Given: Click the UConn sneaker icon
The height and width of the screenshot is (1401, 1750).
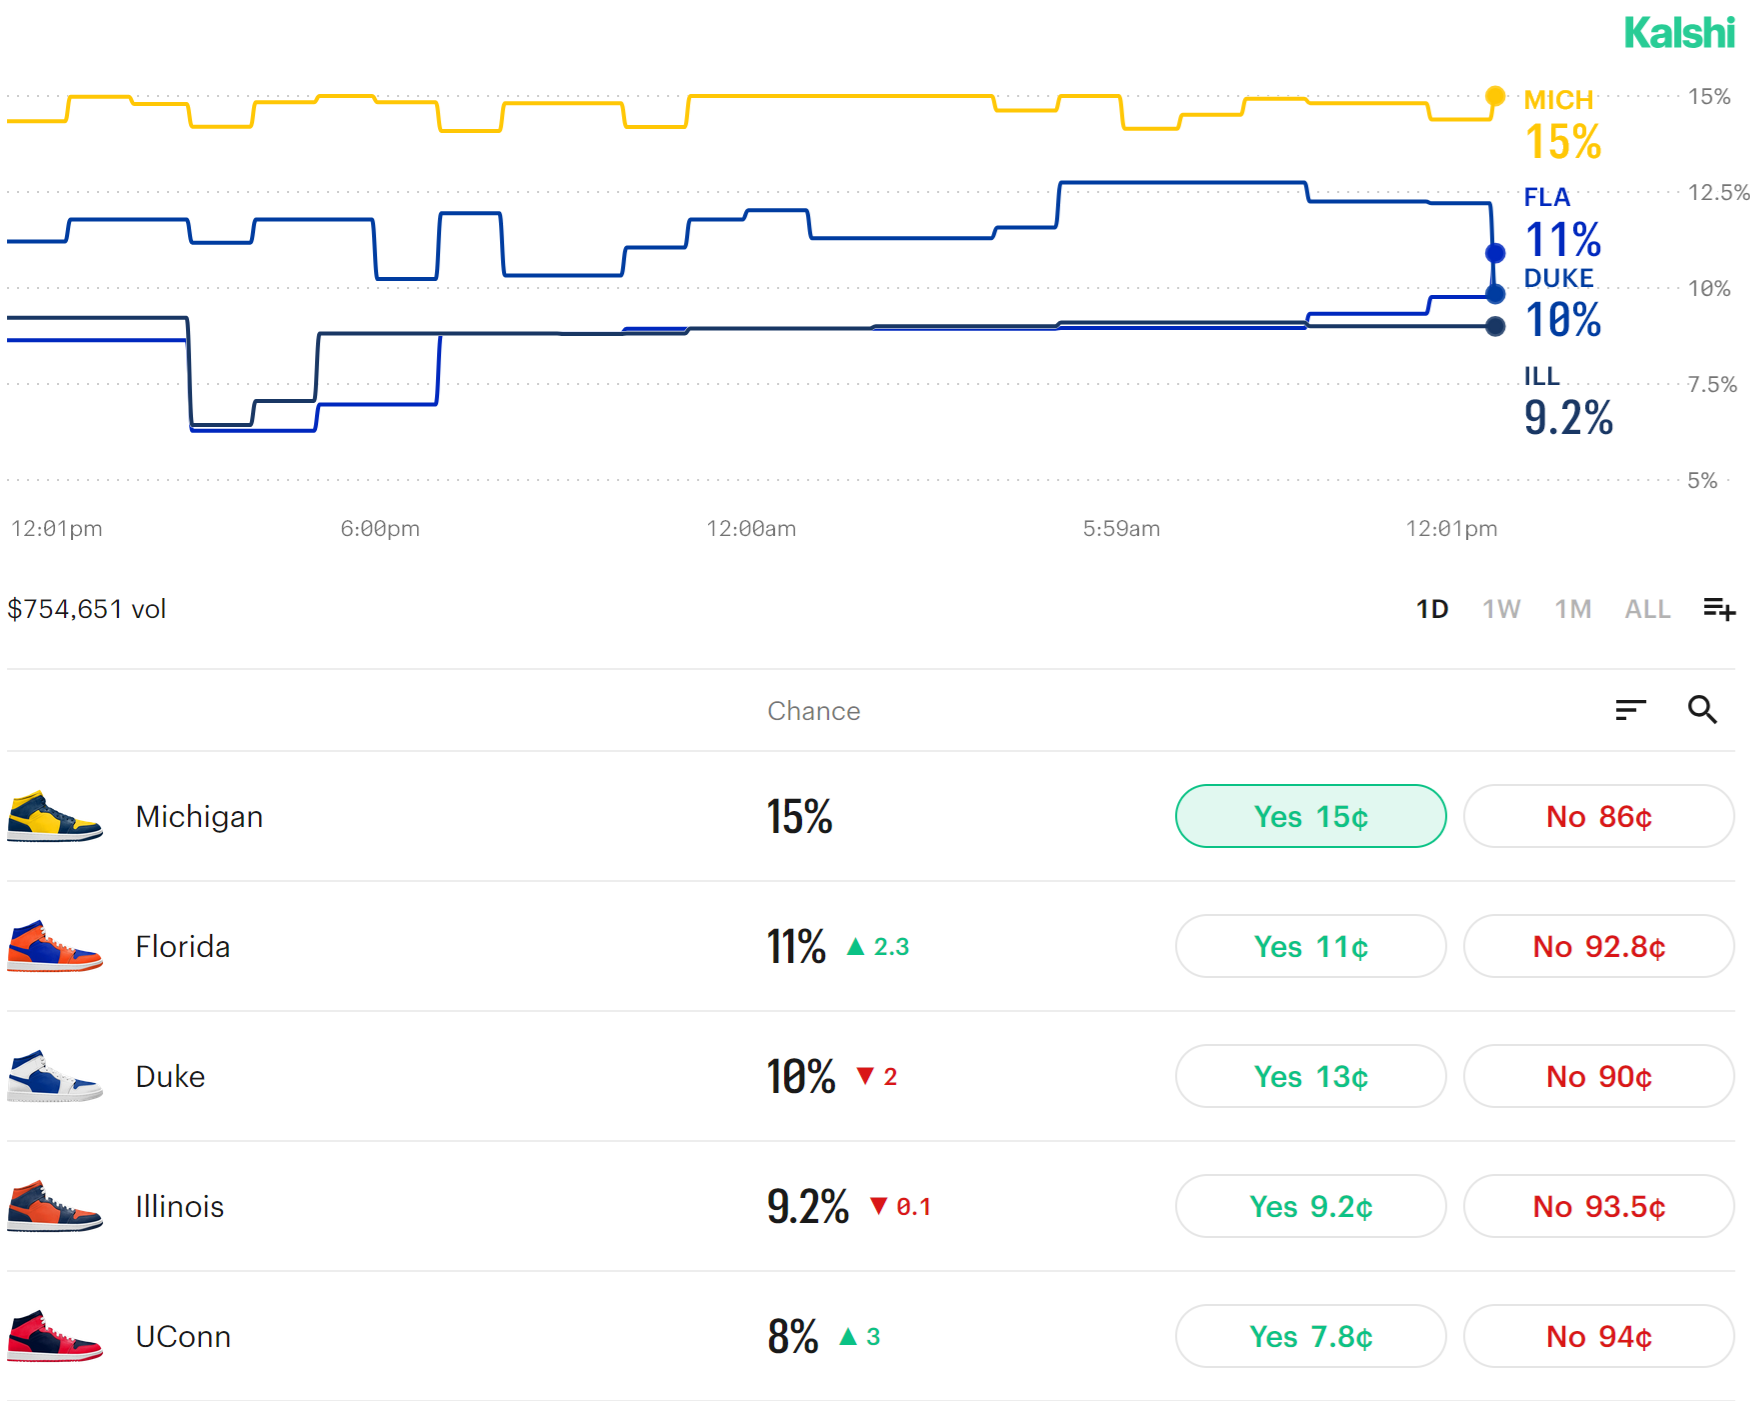Looking at the screenshot, I should pos(54,1337).
